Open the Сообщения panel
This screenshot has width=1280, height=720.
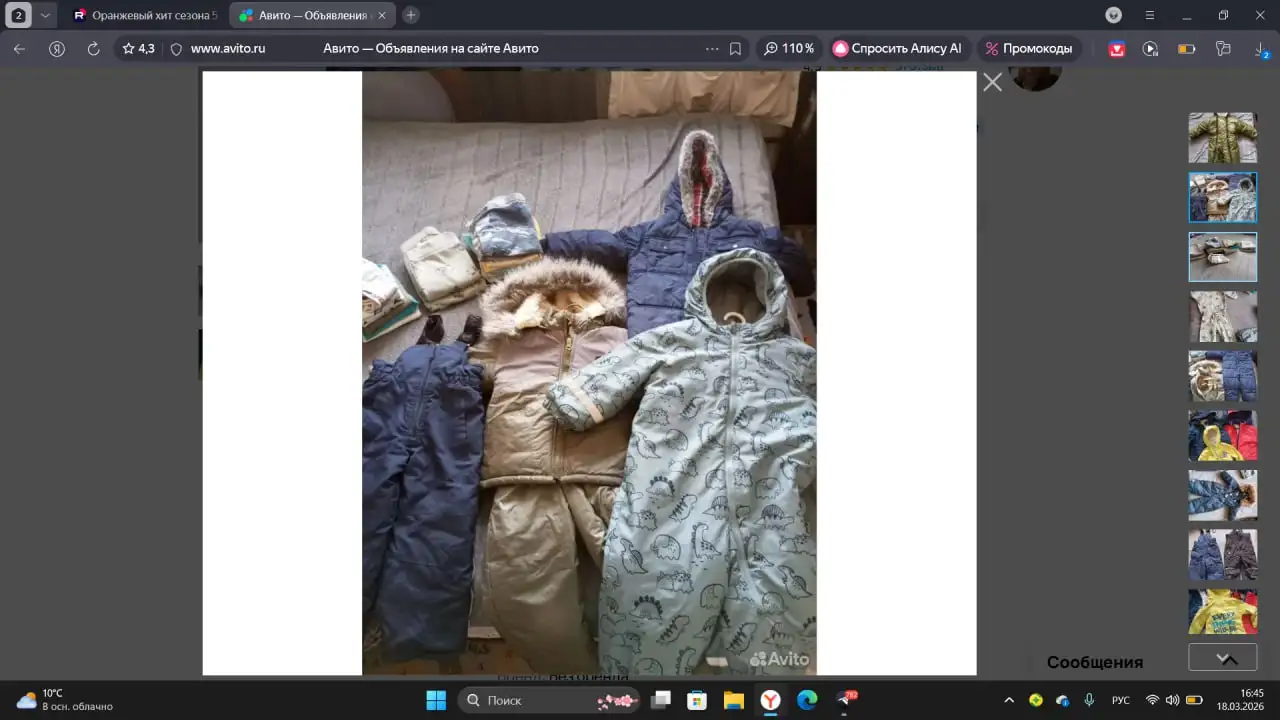[1094, 662]
